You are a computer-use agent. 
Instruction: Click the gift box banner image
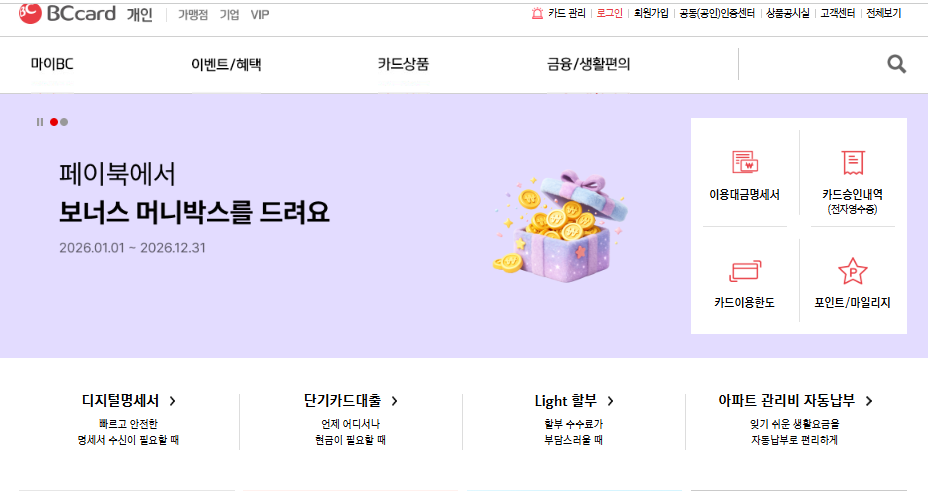click(x=560, y=227)
